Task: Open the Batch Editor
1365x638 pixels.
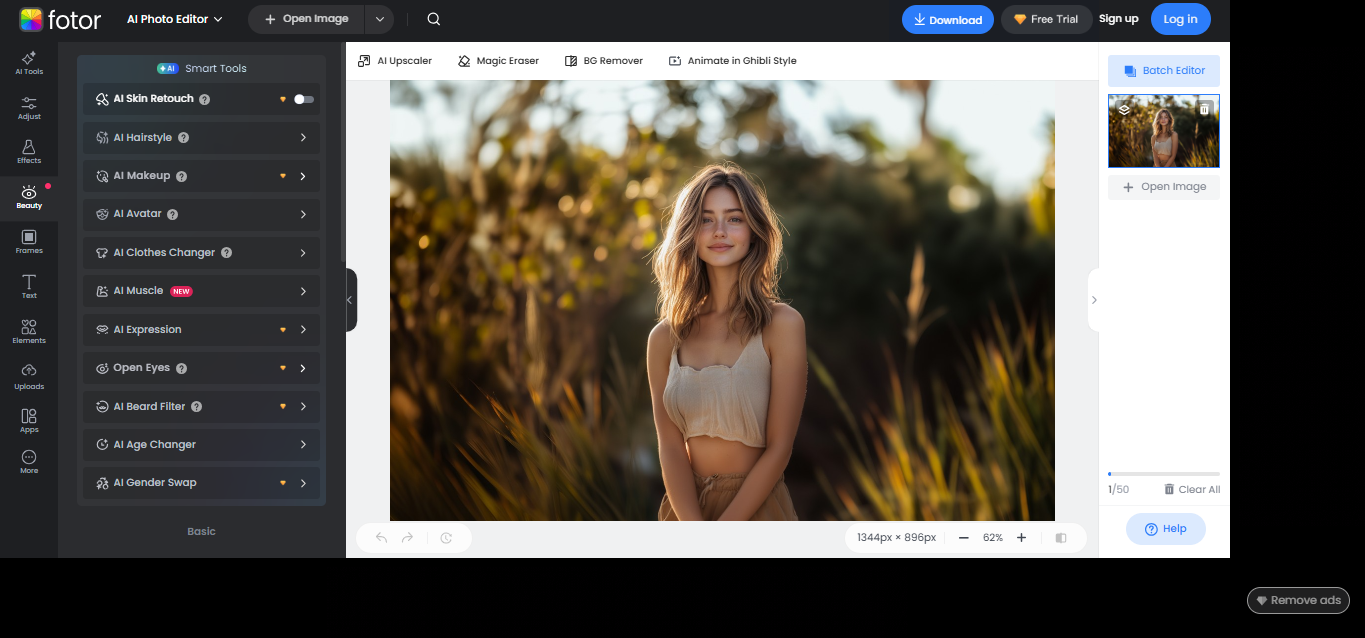Action: pyautogui.click(x=1163, y=70)
